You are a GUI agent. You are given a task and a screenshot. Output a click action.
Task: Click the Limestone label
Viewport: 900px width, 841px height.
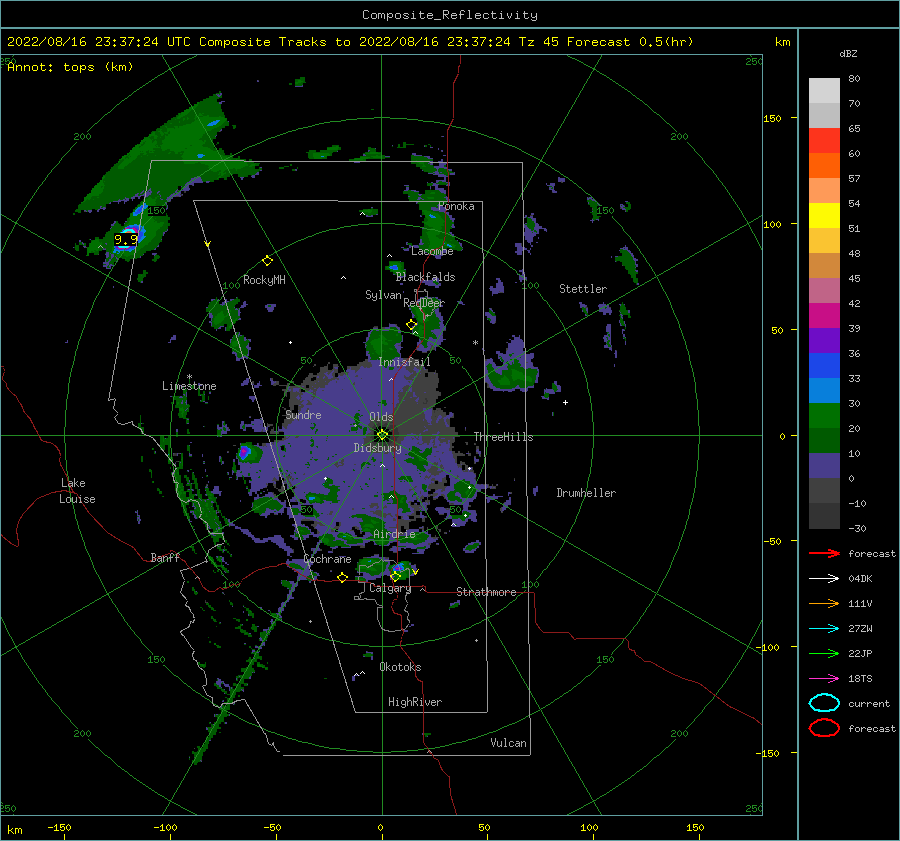(x=189, y=386)
